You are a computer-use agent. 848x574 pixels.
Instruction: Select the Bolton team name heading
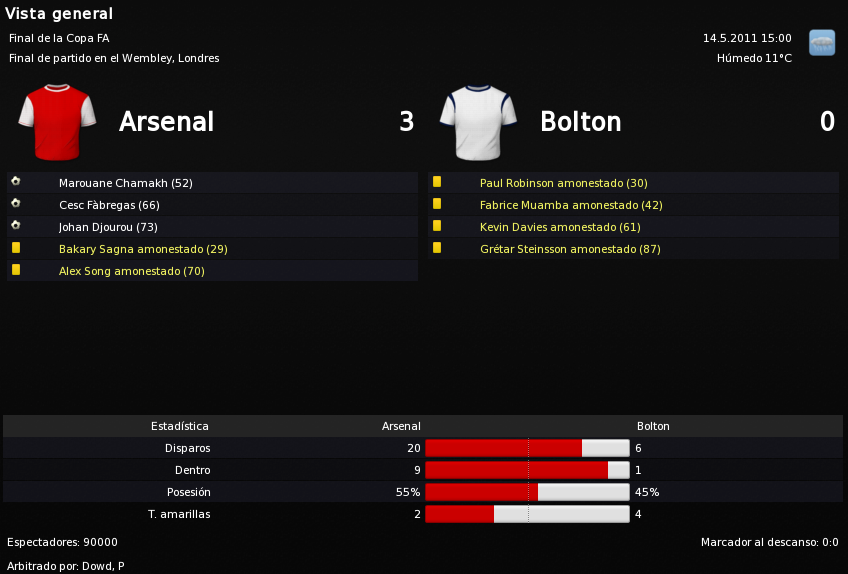tap(581, 121)
